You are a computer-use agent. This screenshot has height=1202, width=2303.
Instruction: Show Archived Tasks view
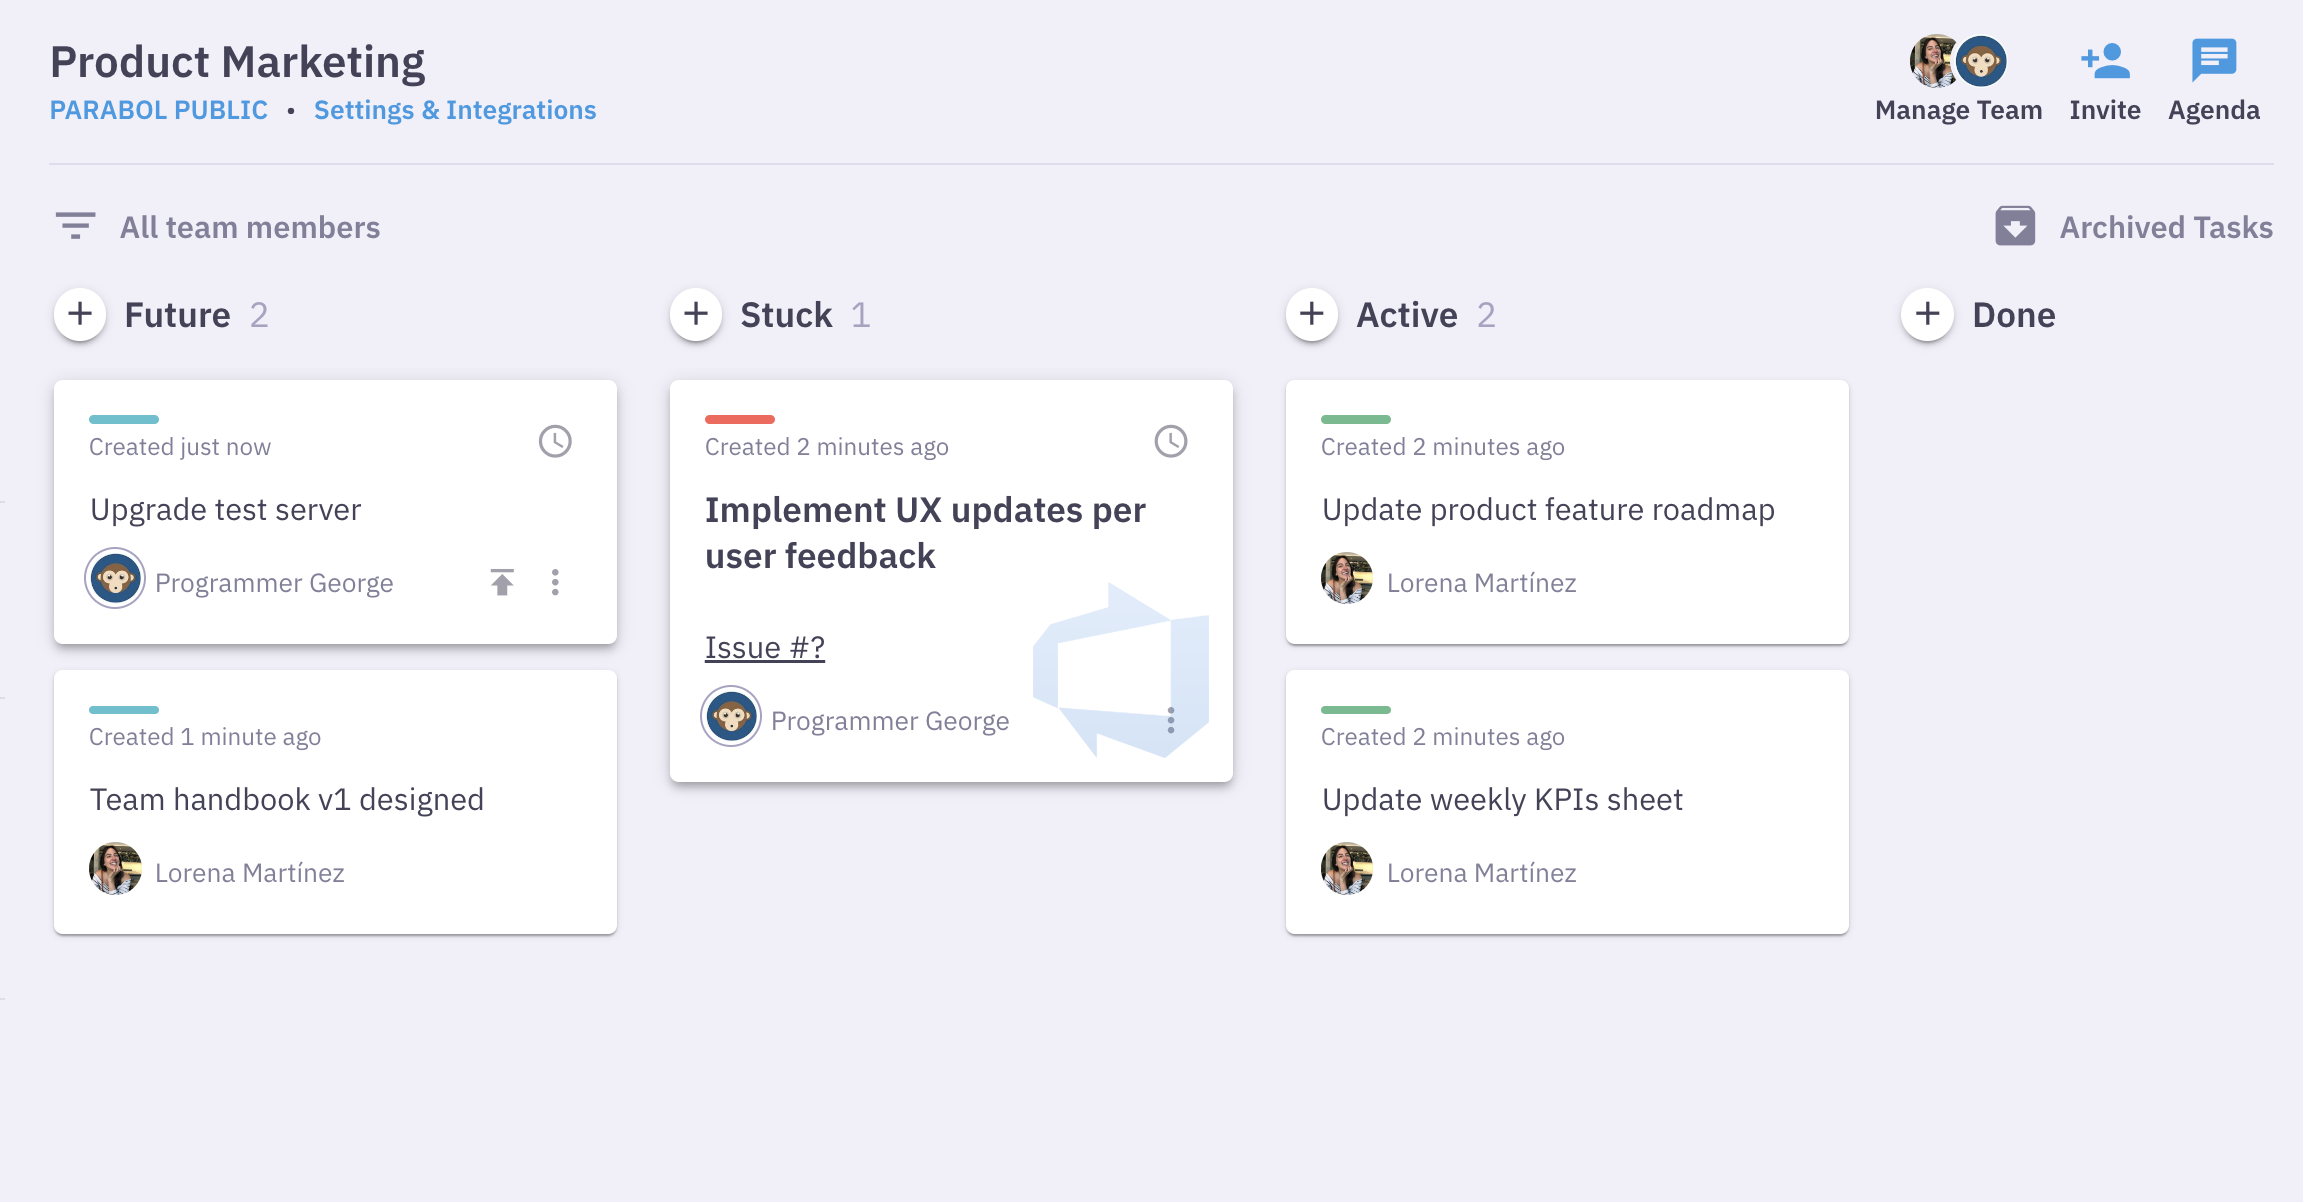click(2165, 226)
